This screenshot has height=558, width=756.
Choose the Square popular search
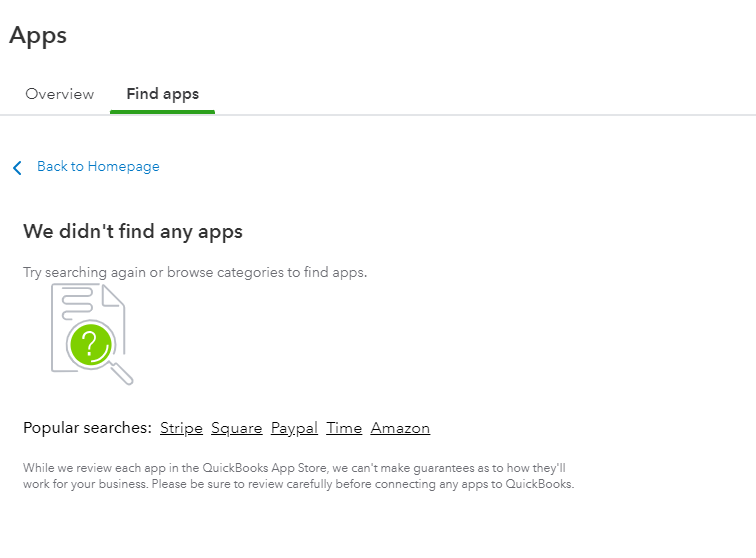pos(237,428)
